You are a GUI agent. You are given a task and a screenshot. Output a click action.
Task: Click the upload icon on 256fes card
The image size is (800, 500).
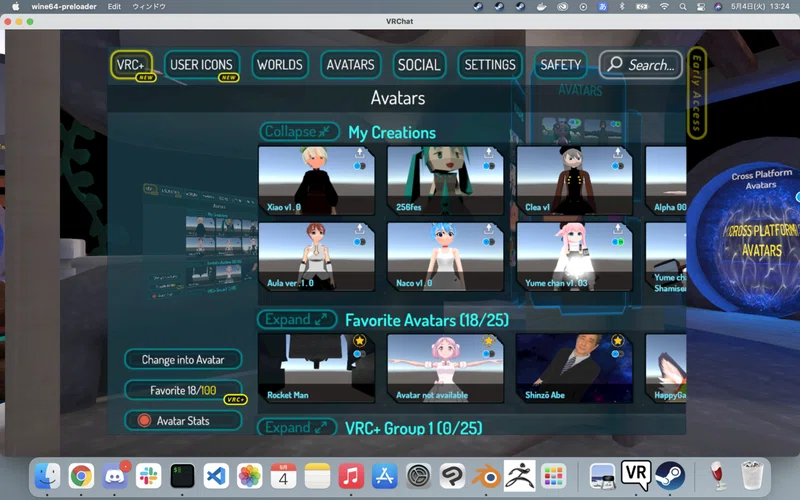pyautogui.click(x=489, y=152)
